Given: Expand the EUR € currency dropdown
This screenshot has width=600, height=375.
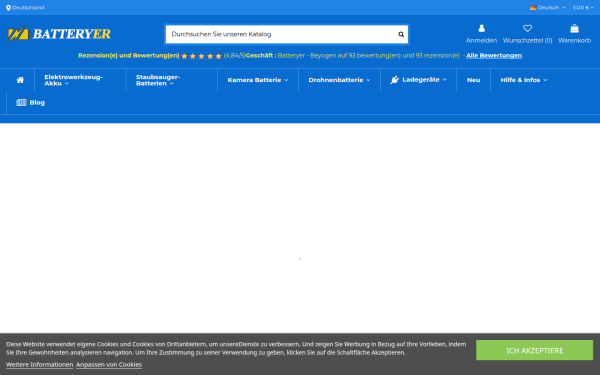Looking at the screenshot, I should point(583,8).
